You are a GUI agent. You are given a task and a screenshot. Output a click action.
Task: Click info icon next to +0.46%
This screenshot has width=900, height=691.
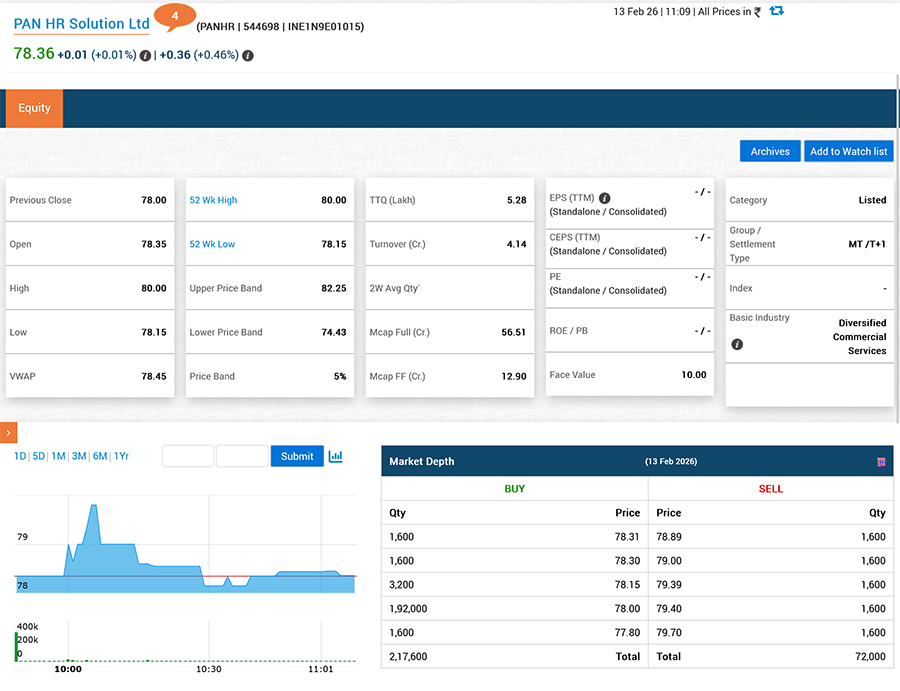[x=247, y=56]
